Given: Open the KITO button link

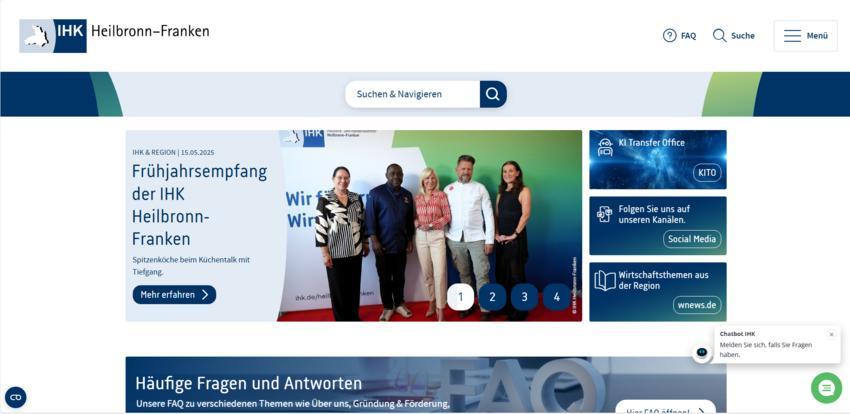Looking at the screenshot, I should pos(707,173).
